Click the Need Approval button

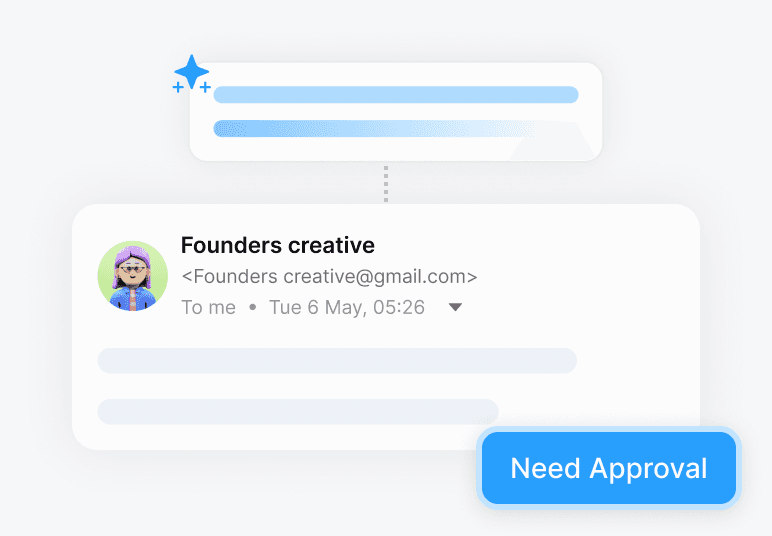pos(609,468)
